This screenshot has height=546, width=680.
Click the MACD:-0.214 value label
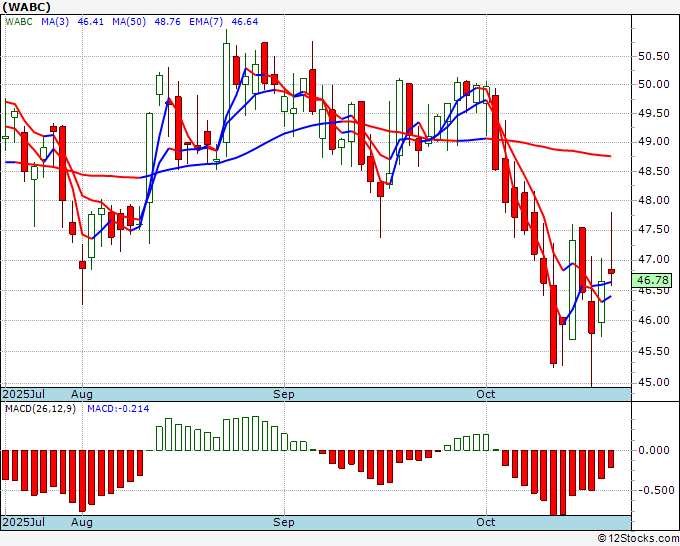[x=118, y=409]
